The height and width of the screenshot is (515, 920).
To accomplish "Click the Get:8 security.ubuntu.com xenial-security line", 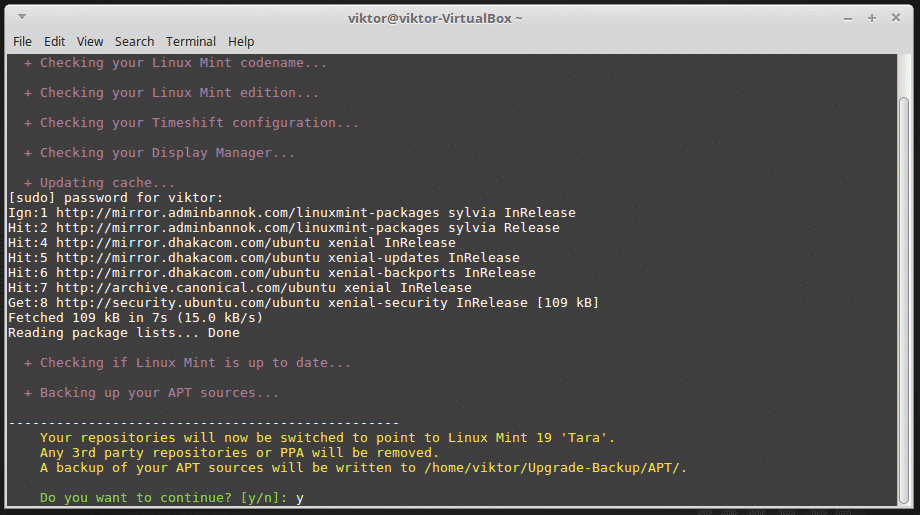I will point(303,303).
